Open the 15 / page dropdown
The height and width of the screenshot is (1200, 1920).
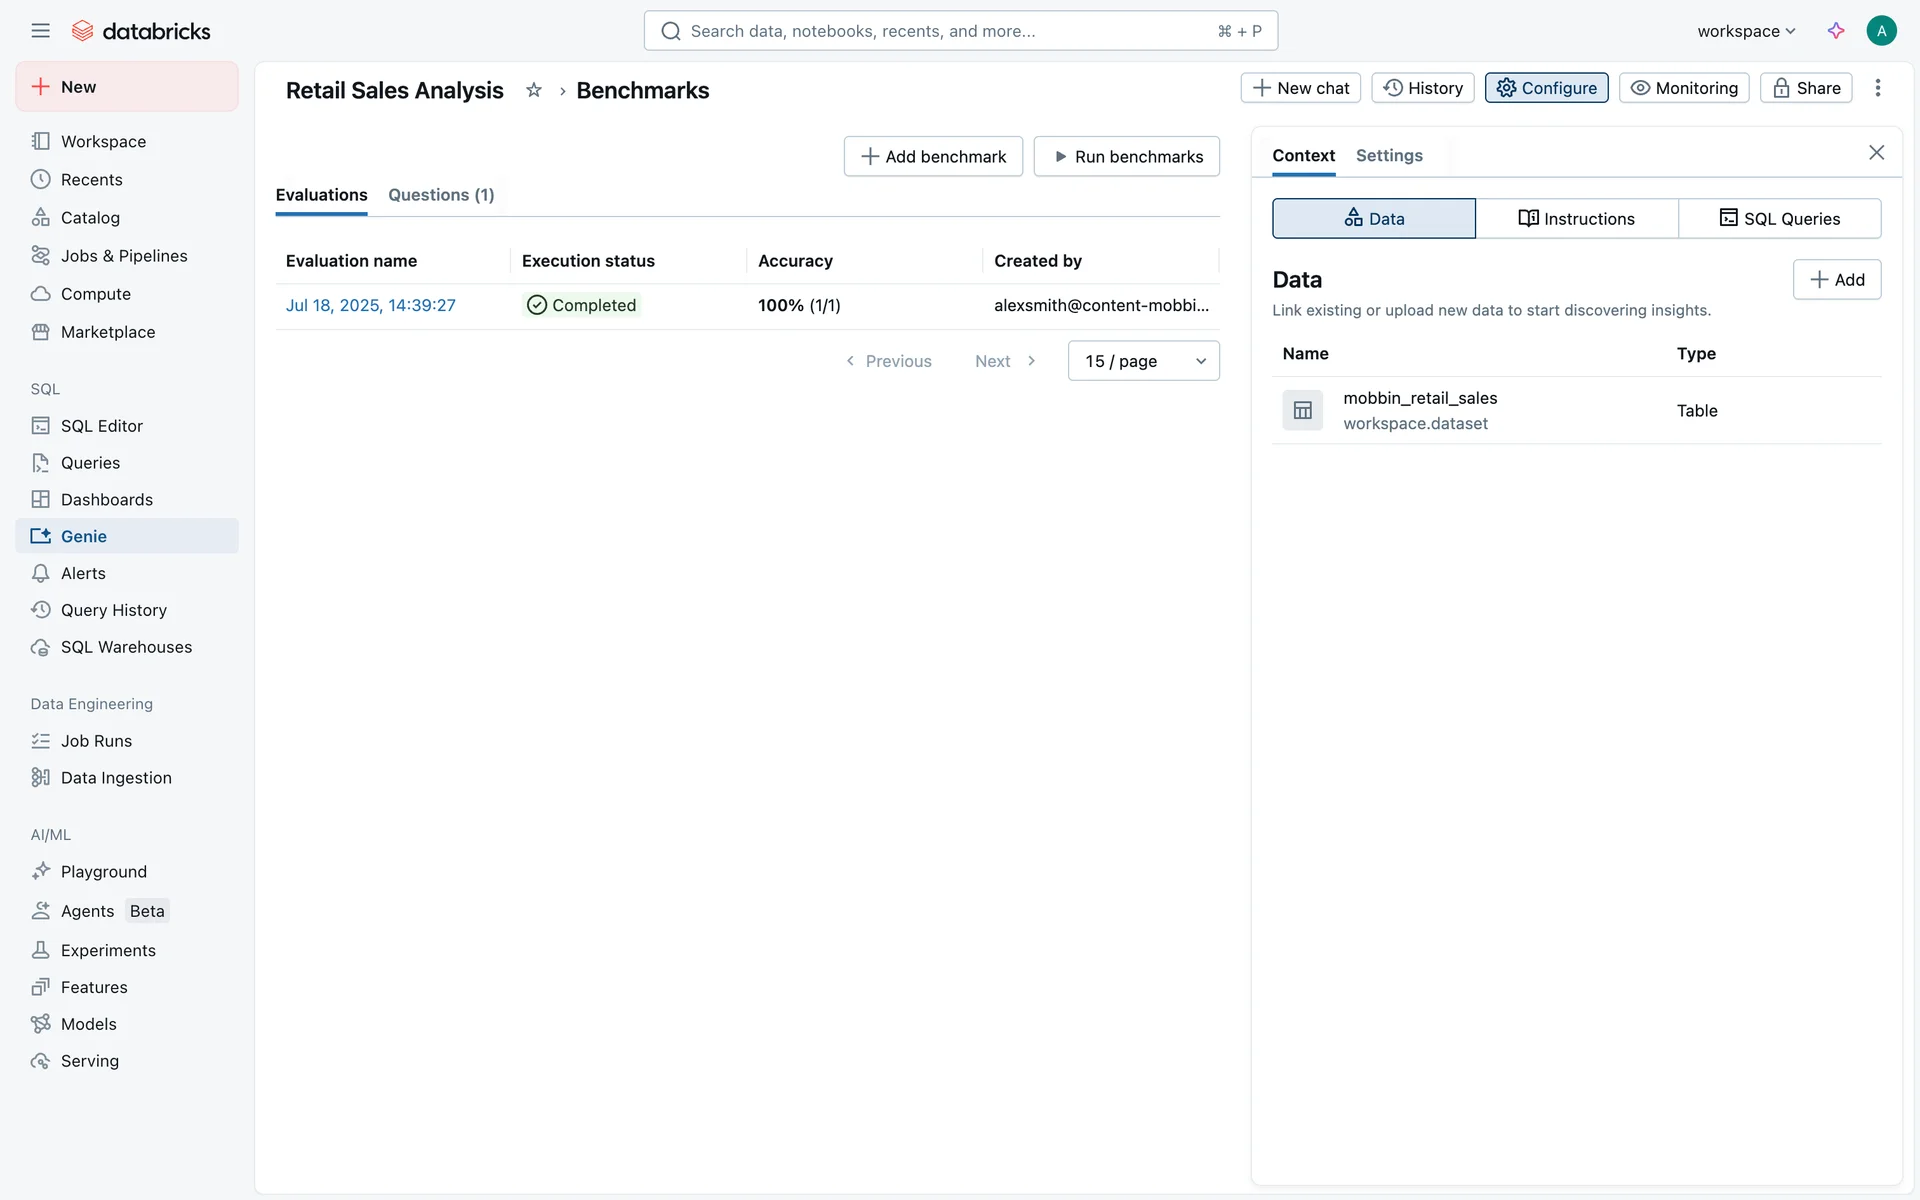pyautogui.click(x=1143, y=361)
